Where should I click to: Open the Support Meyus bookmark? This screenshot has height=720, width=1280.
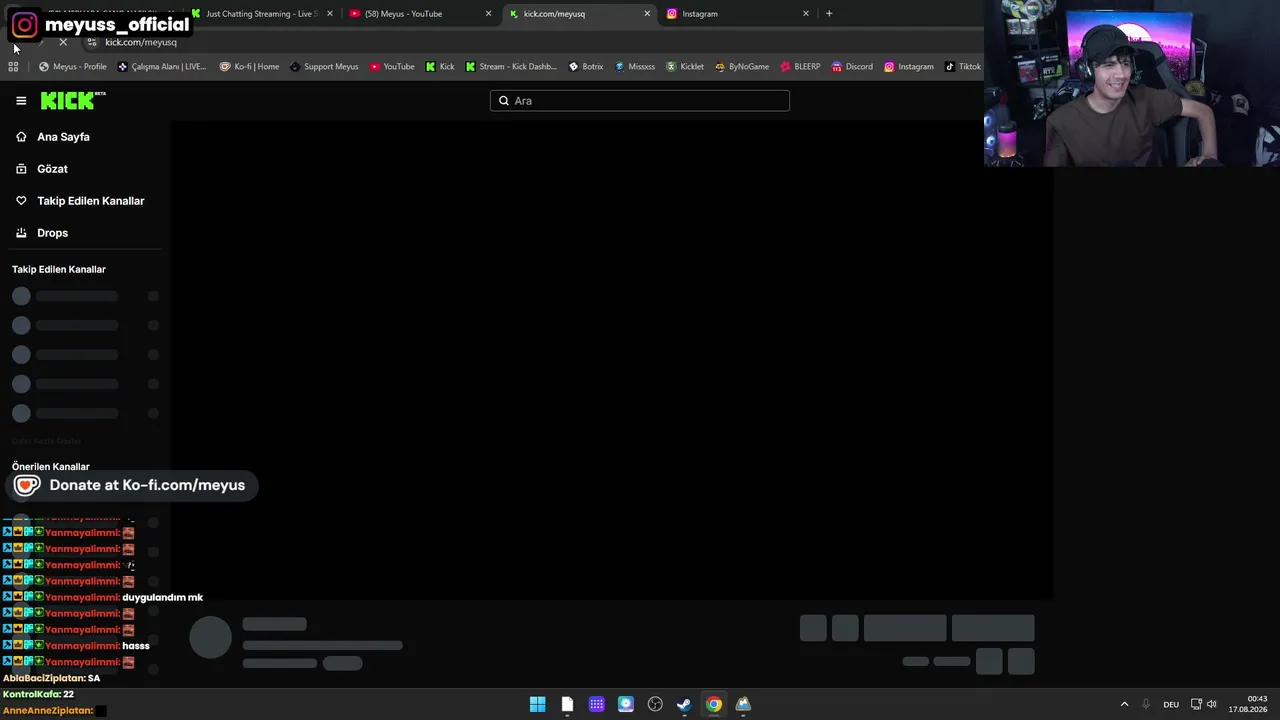(x=324, y=67)
